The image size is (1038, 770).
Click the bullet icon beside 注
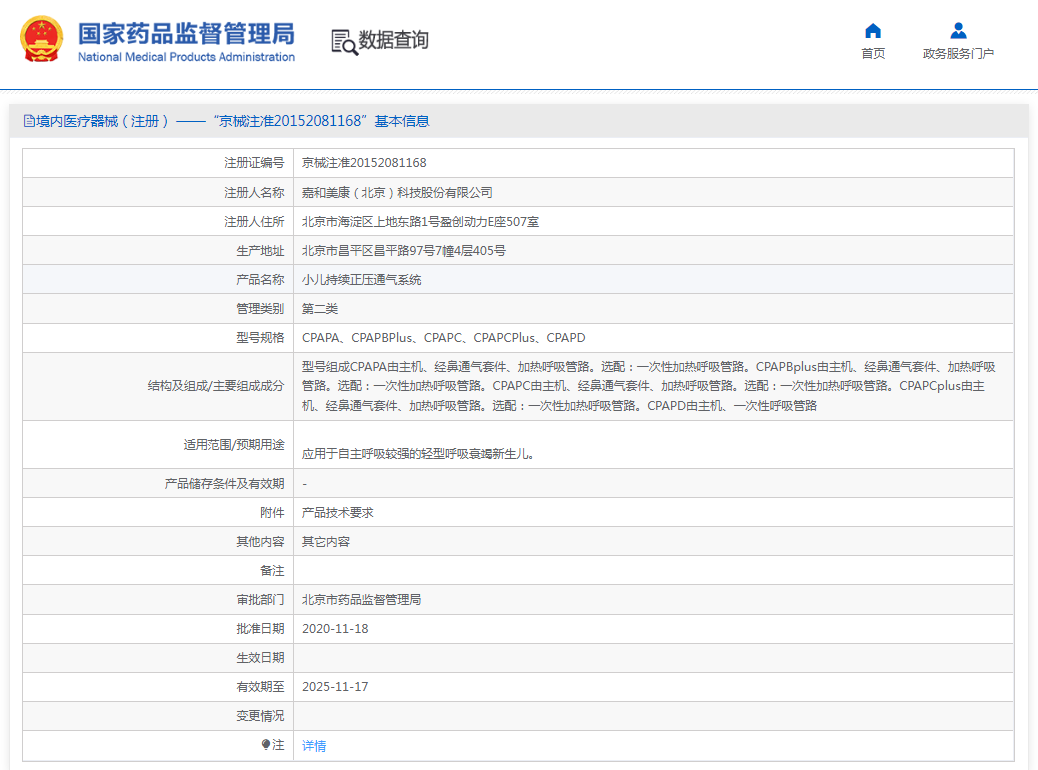click(x=266, y=745)
